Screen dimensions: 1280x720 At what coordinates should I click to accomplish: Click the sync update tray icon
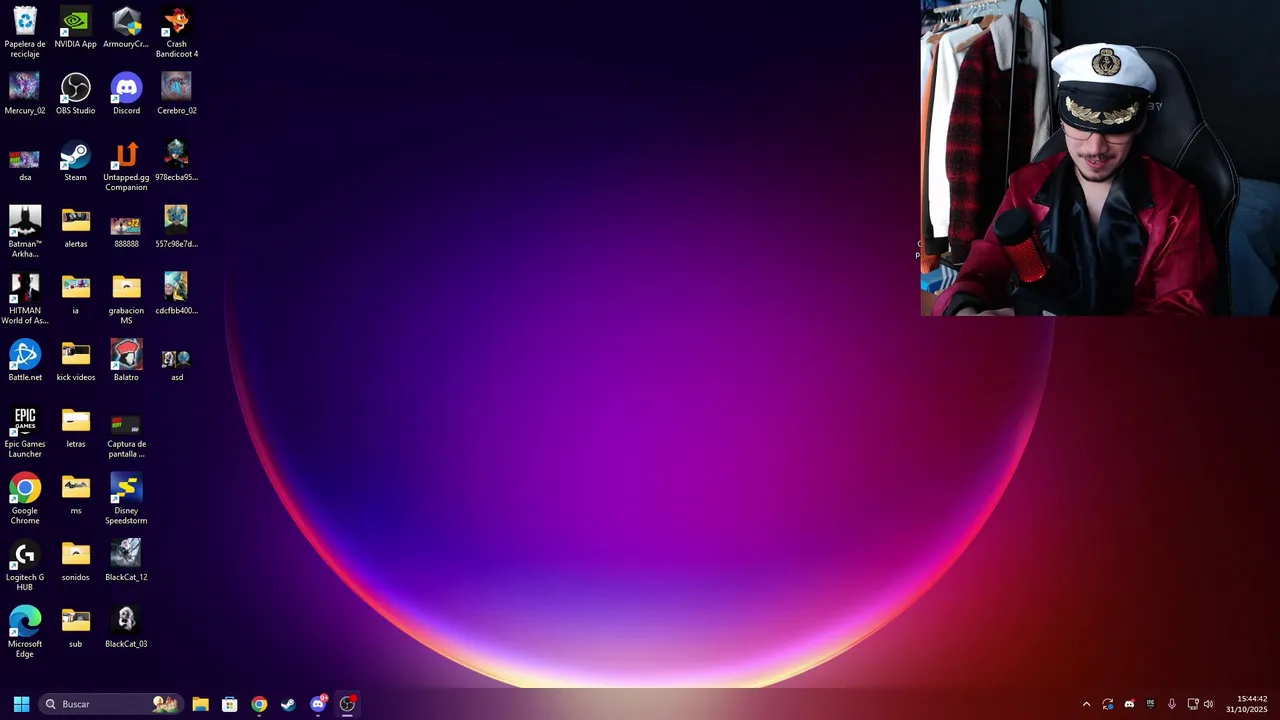[x=1108, y=704]
